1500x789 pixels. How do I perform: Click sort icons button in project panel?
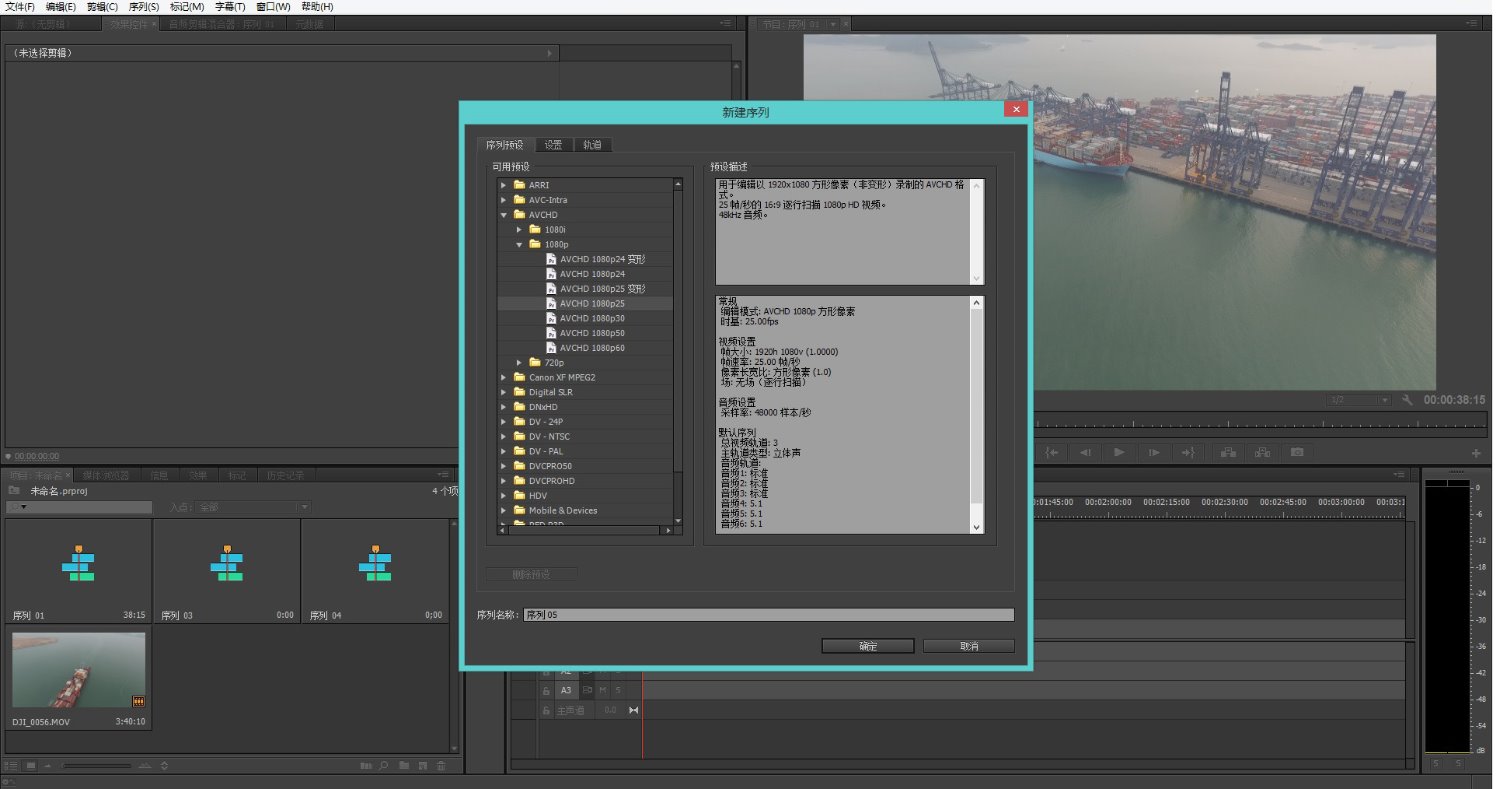(165, 766)
